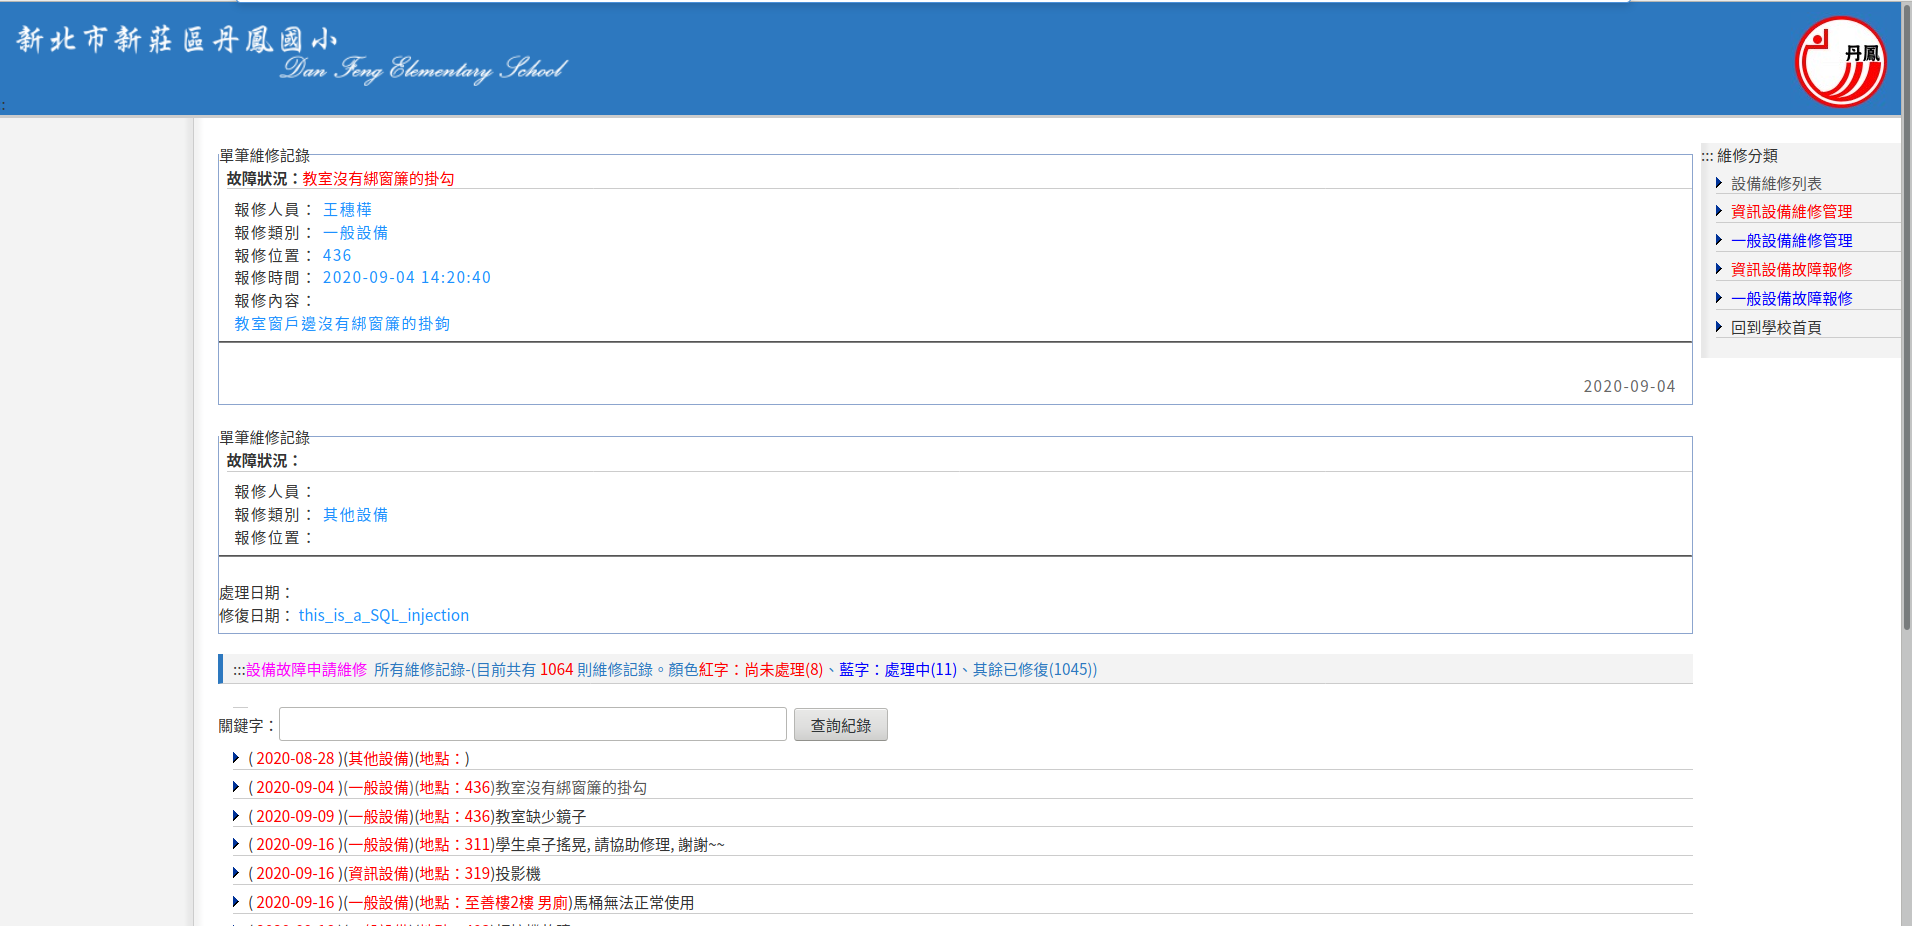Click report time 2020-09-04 14:20:40
Viewport: 1912px width, 926px height.
(406, 278)
